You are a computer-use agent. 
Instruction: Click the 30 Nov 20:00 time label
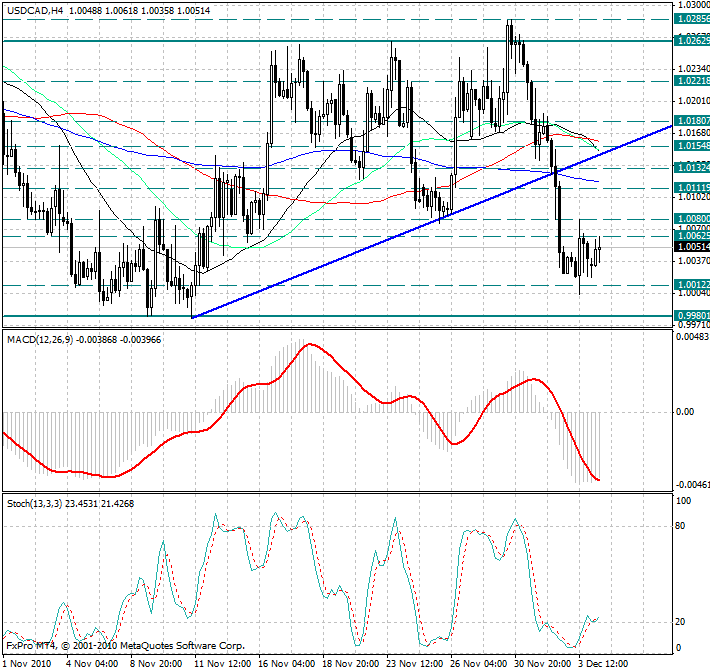click(544, 662)
